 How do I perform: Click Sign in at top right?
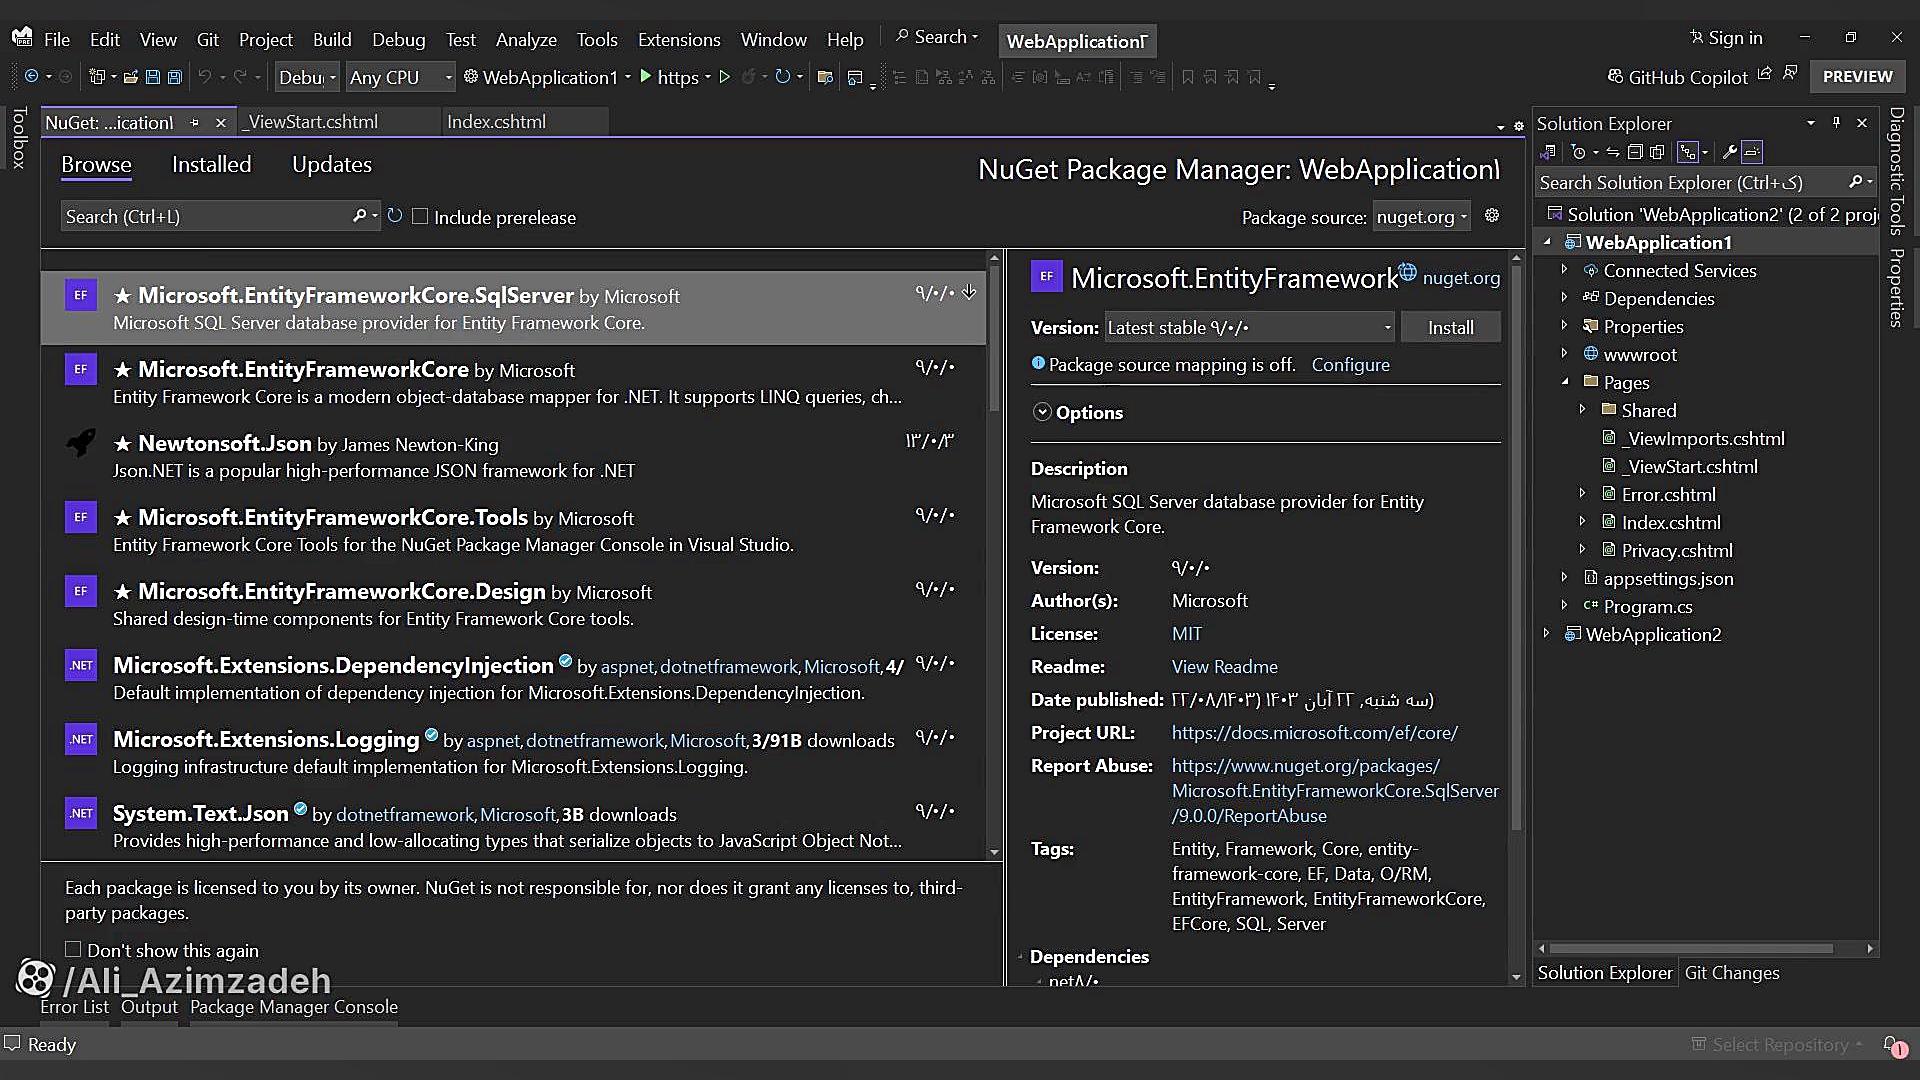tap(1726, 37)
